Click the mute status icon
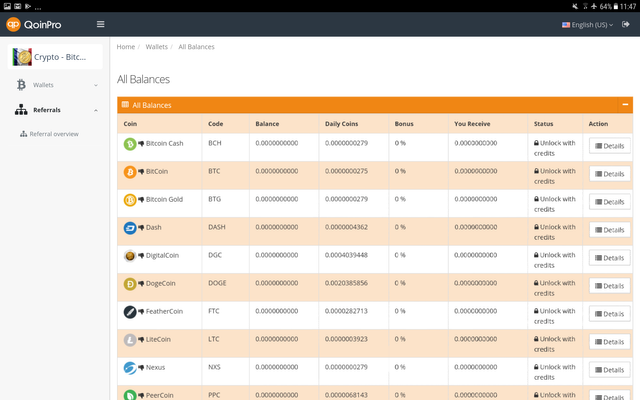 pyautogui.click(x=575, y=6)
